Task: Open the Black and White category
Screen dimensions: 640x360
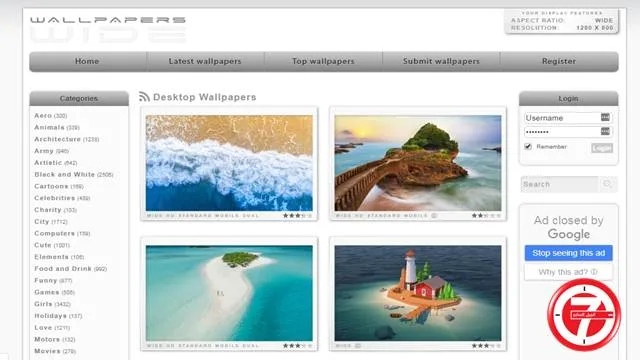Action: [x=73, y=174]
